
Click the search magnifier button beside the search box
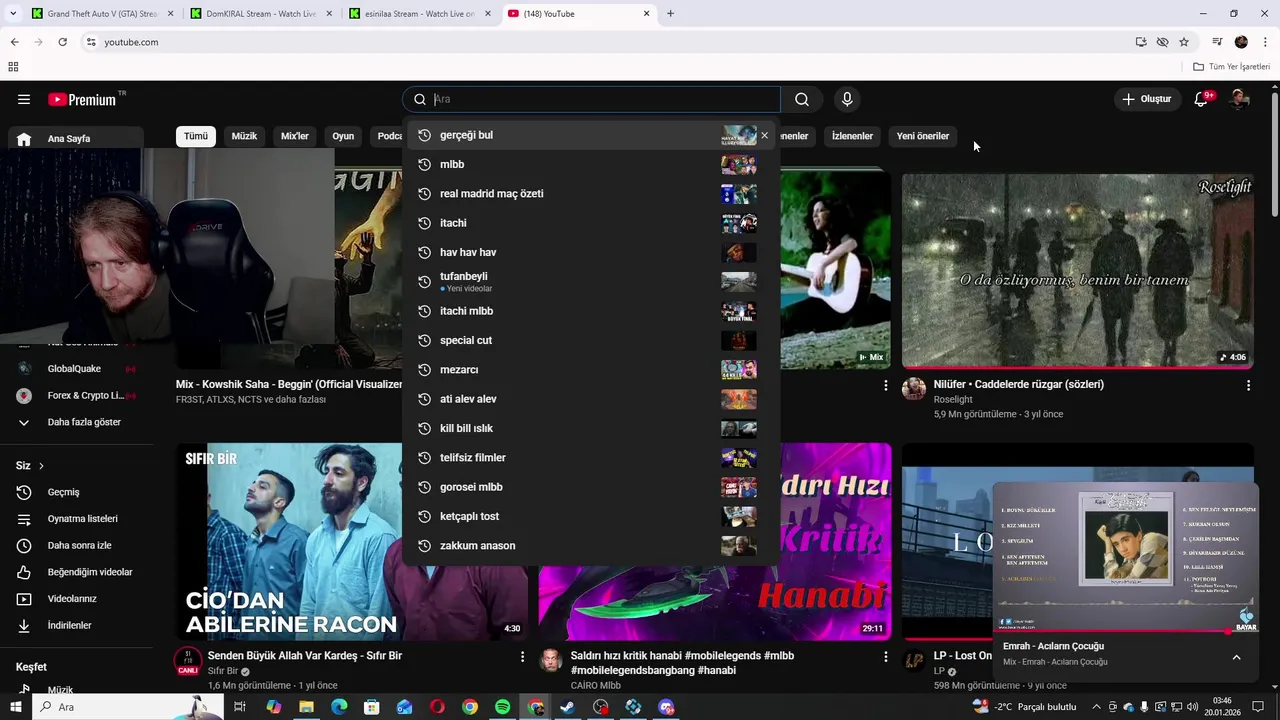click(x=802, y=99)
